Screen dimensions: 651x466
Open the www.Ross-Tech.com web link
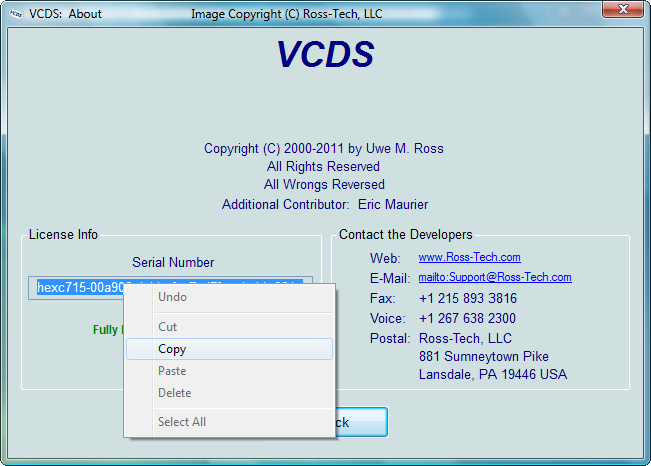point(469,257)
